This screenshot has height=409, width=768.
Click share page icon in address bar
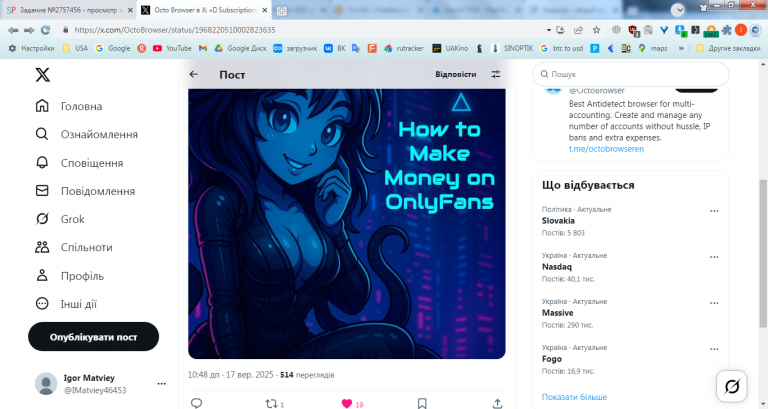tap(578, 30)
